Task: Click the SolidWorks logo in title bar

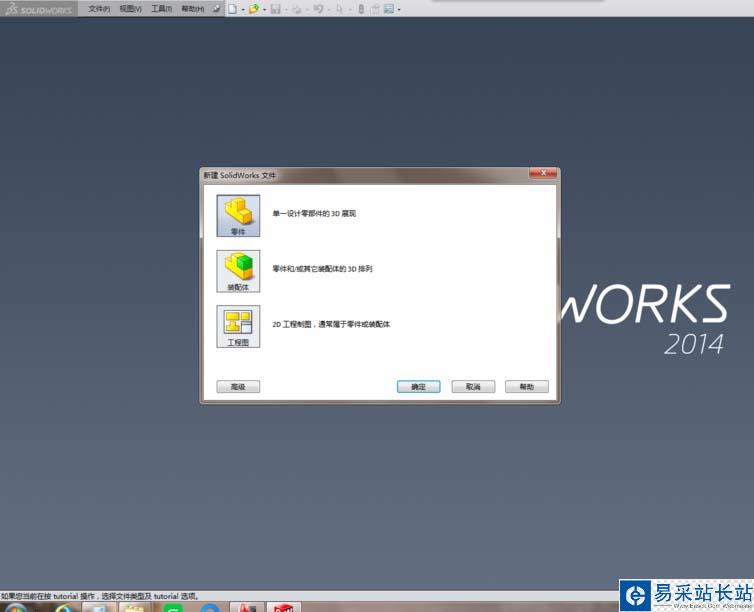Action: (38, 9)
